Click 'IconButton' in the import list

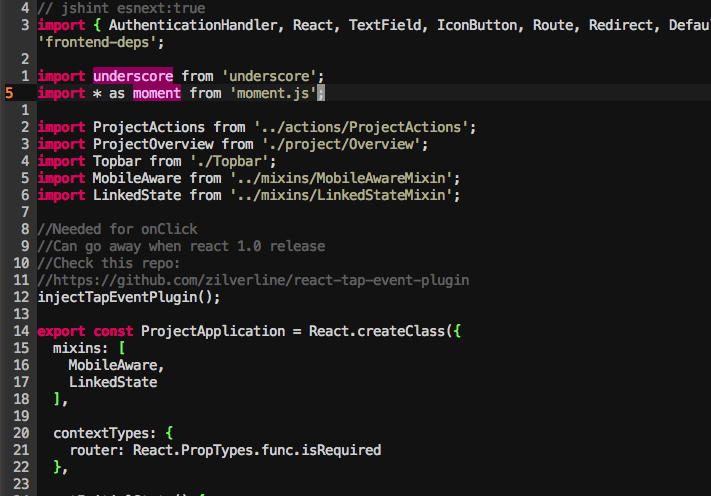coord(477,25)
